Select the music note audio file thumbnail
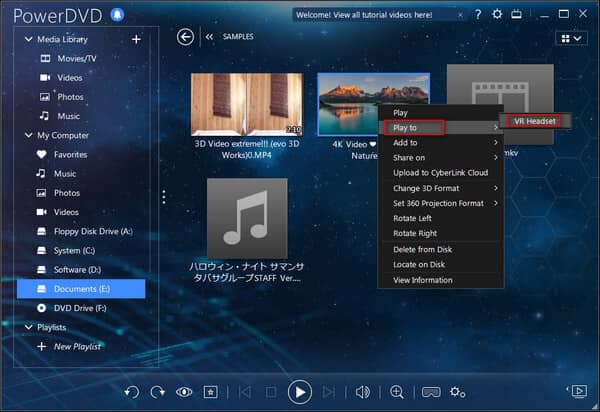600x412 pixels. tap(247, 218)
